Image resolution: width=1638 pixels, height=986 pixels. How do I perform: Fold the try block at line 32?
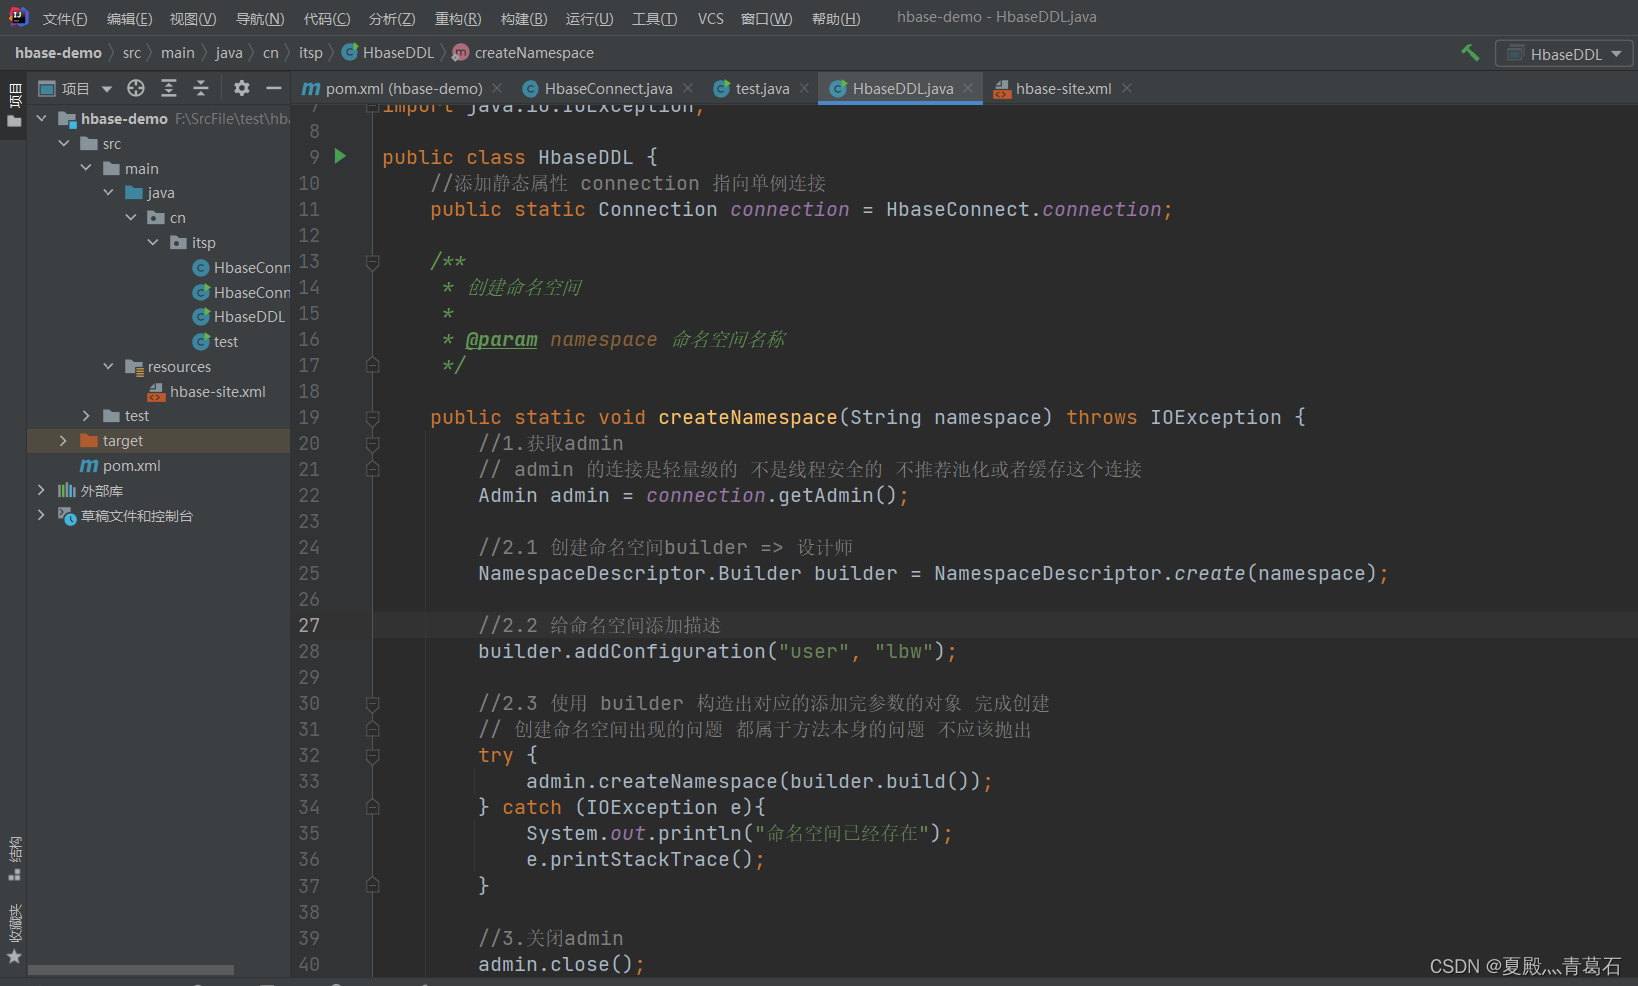372,756
